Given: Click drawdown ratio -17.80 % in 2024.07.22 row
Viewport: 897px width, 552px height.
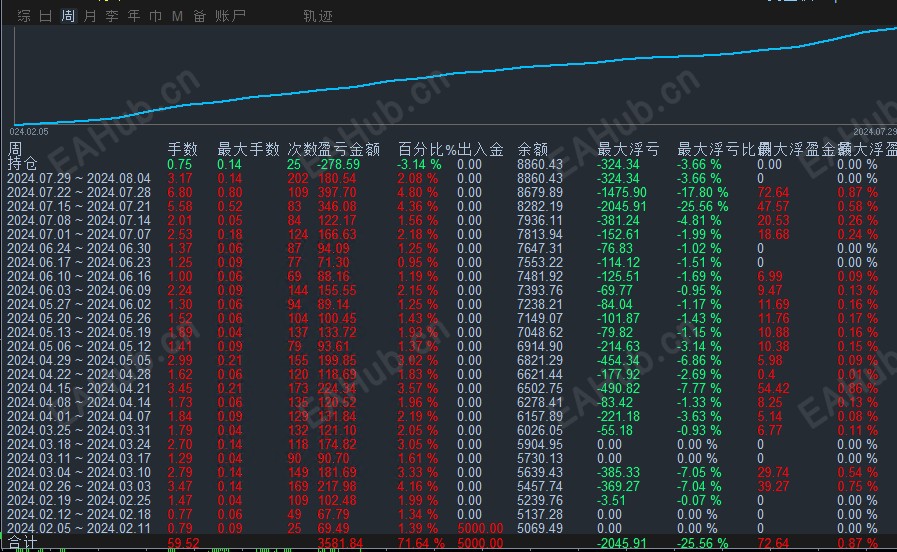Looking at the screenshot, I should 702,193.
